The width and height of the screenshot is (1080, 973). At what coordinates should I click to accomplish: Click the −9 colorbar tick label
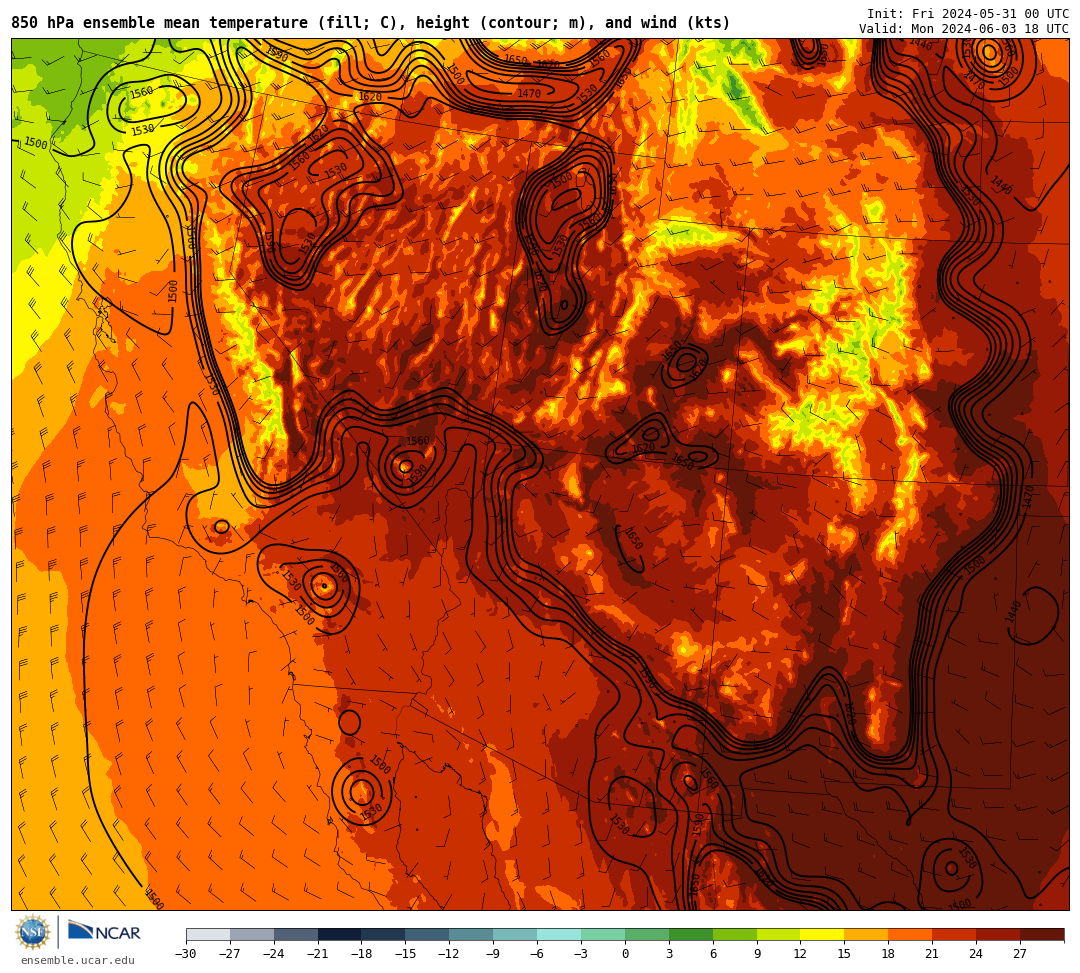pyautogui.click(x=493, y=954)
